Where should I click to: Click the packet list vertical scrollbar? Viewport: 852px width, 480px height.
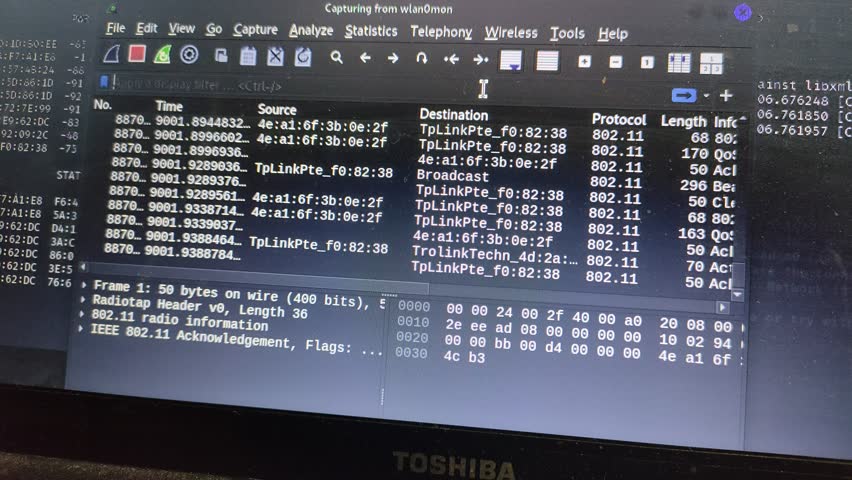click(x=739, y=200)
